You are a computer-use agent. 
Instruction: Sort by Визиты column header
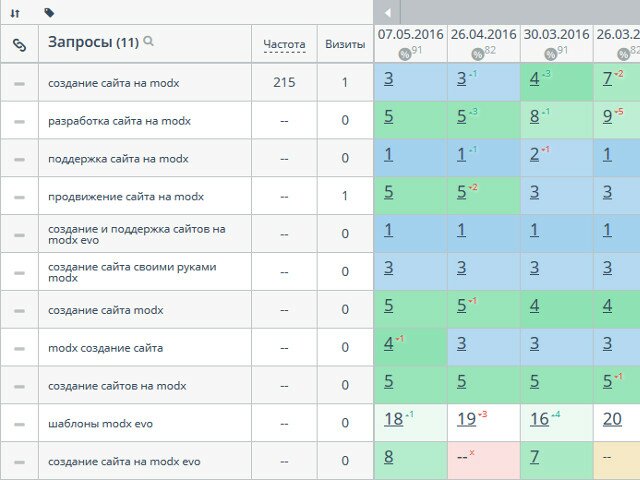[345, 44]
